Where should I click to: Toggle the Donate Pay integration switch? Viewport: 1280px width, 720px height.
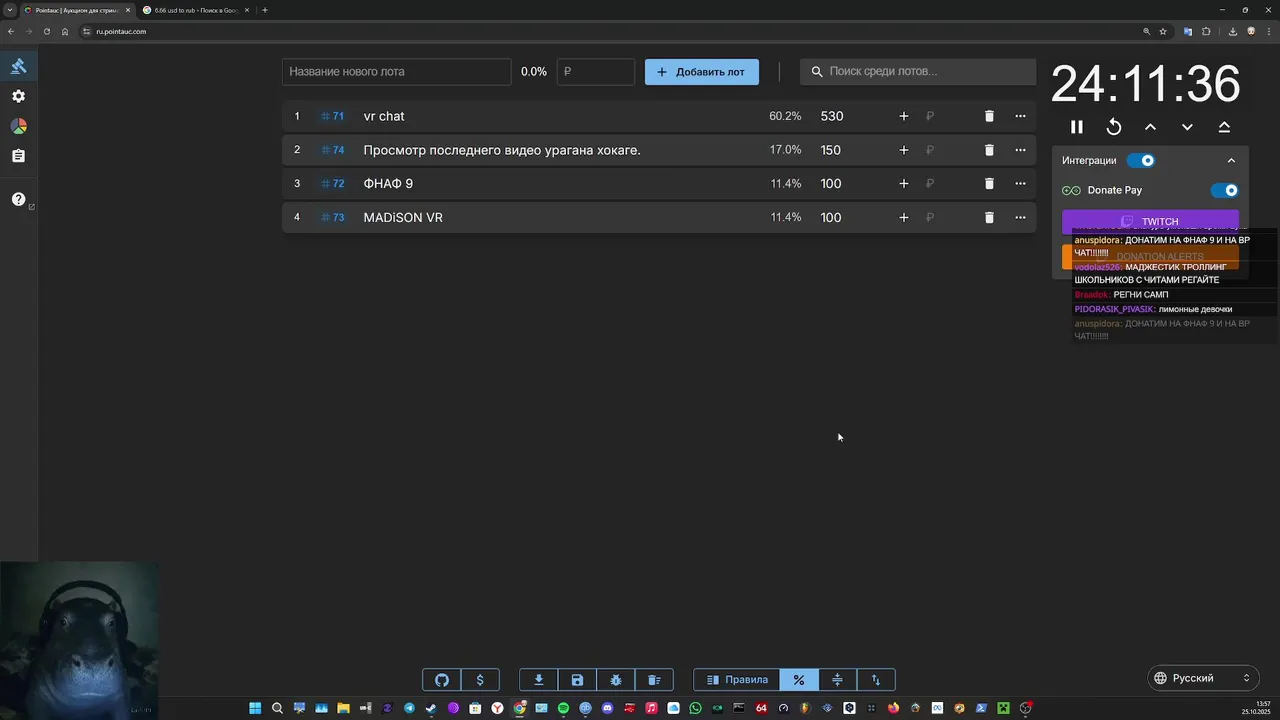[x=1224, y=190]
